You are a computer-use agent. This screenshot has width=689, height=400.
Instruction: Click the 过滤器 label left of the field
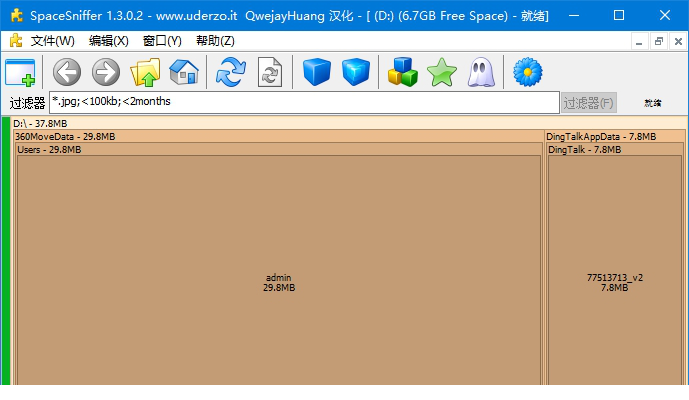point(27,103)
